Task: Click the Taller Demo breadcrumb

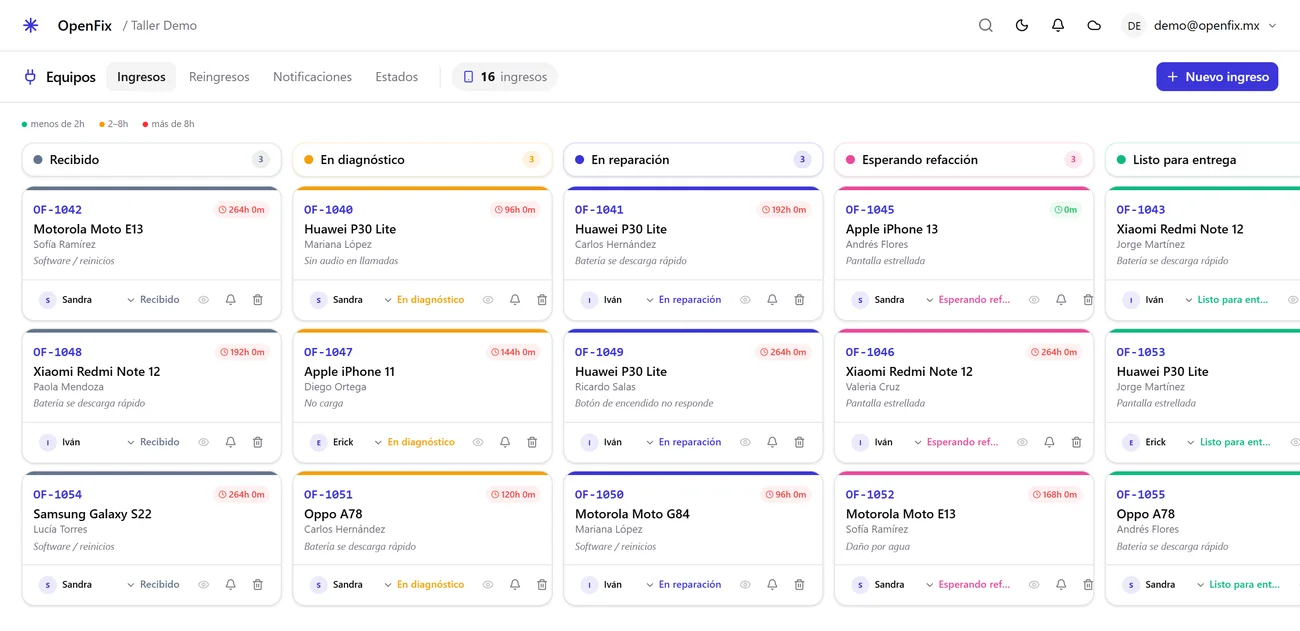Action: point(164,25)
